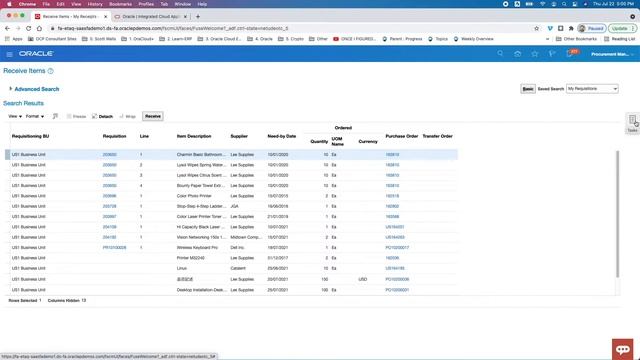Open the Watchlist flag icon
640x360 pixels.
click(x=552, y=53)
